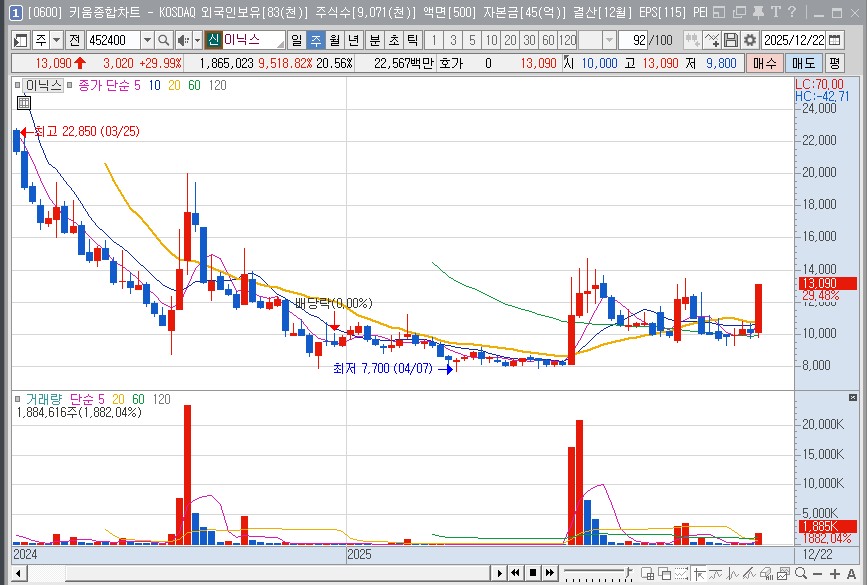
Task: Toggle the 전 button beside the market selector
Action: tap(75, 40)
